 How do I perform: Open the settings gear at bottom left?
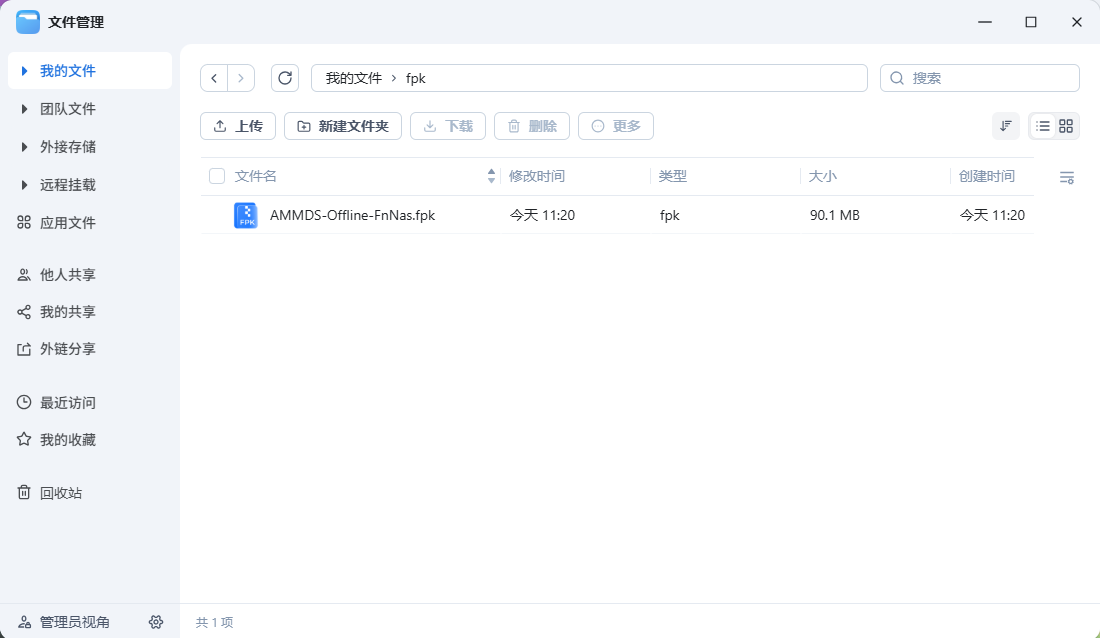[x=156, y=622]
